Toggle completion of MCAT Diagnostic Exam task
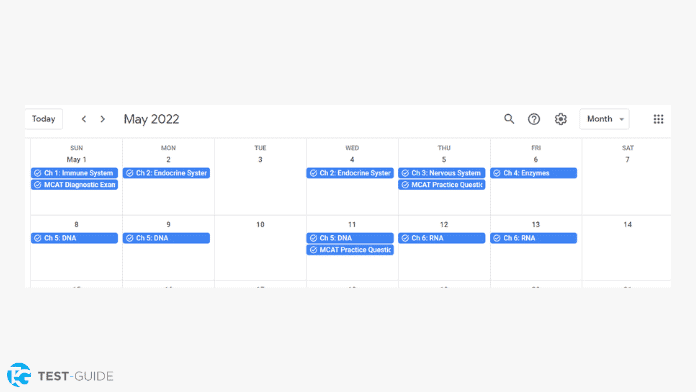Screen dimensions: 696x392 [x=38, y=185]
